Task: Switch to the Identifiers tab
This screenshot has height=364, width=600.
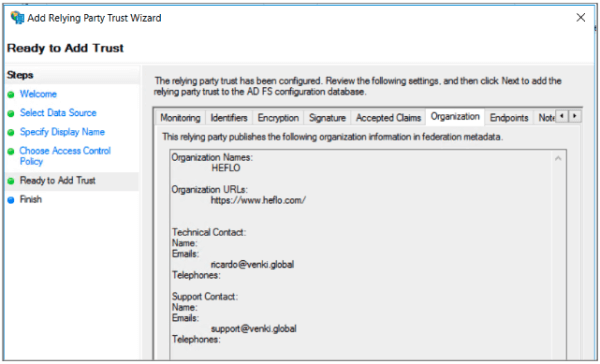Action: pyautogui.click(x=229, y=118)
